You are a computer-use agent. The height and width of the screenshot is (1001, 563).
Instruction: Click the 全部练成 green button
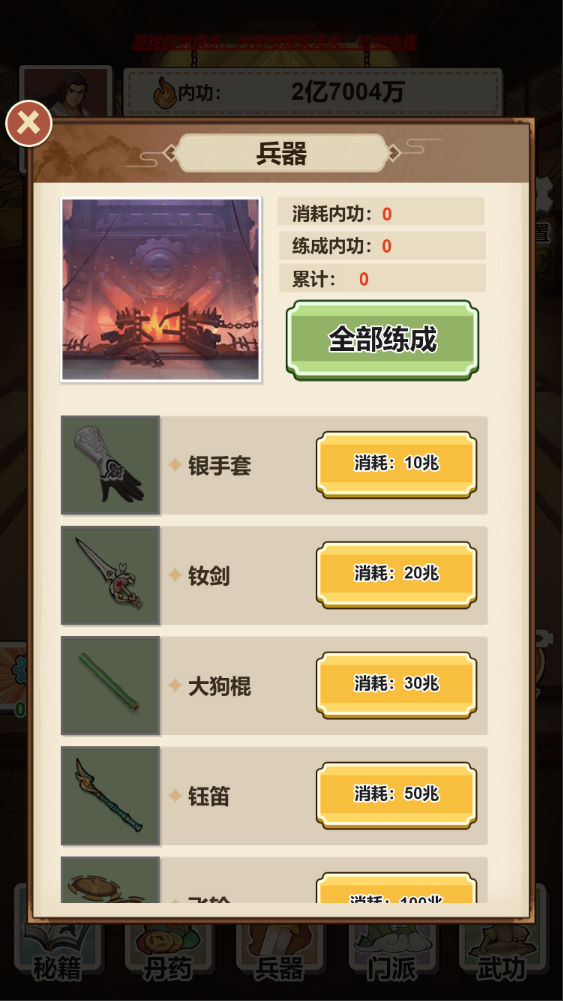(382, 340)
